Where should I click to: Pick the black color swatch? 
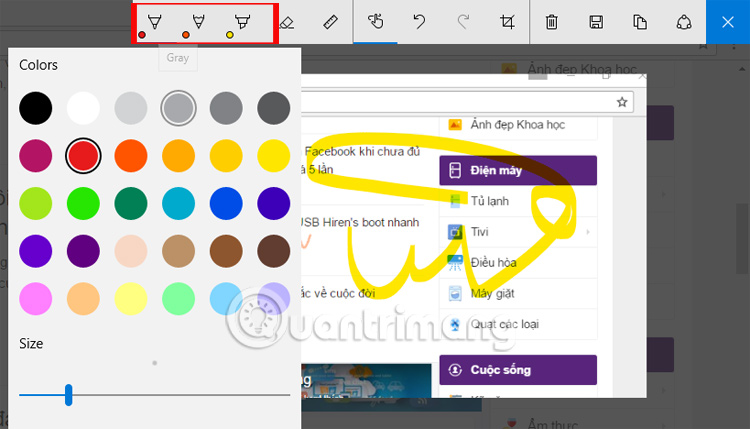pyautogui.click(x=35, y=108)
